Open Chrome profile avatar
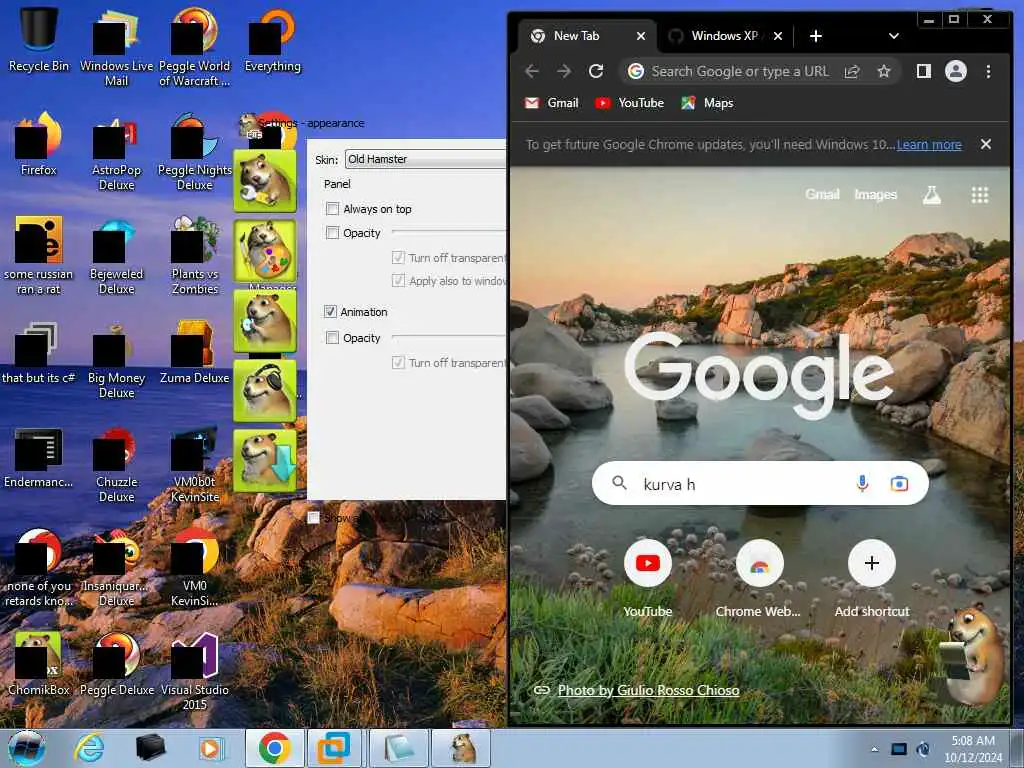Image resolution: width=1024 pixels, height=768 pixels. (x=955, y=71)
